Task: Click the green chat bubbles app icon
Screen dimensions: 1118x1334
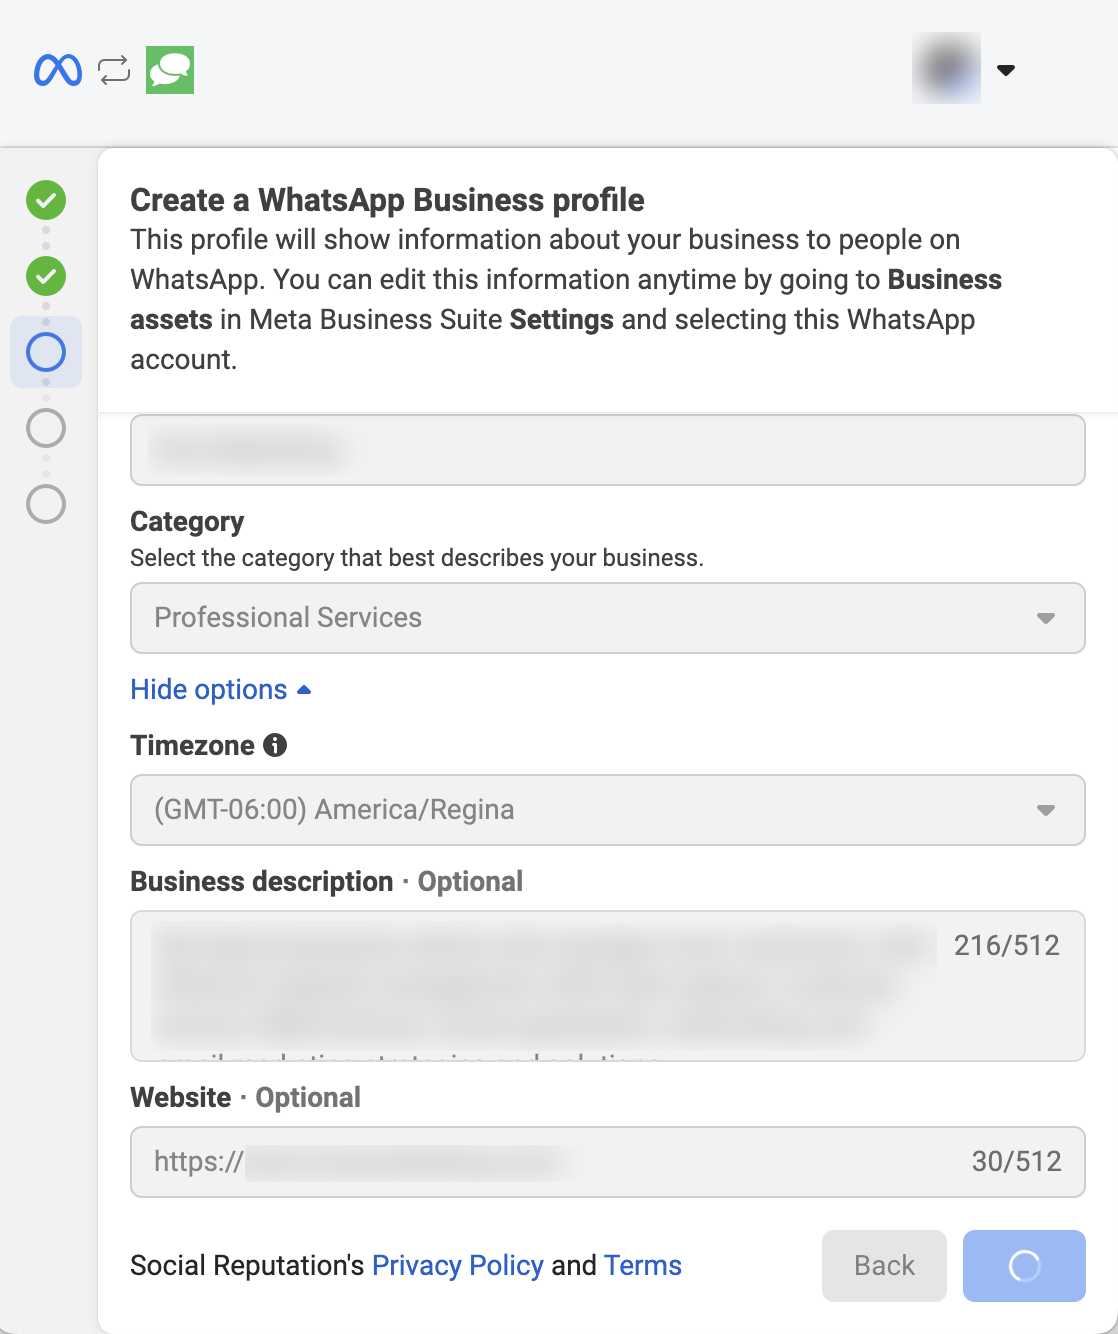Action: click(170, 70)
